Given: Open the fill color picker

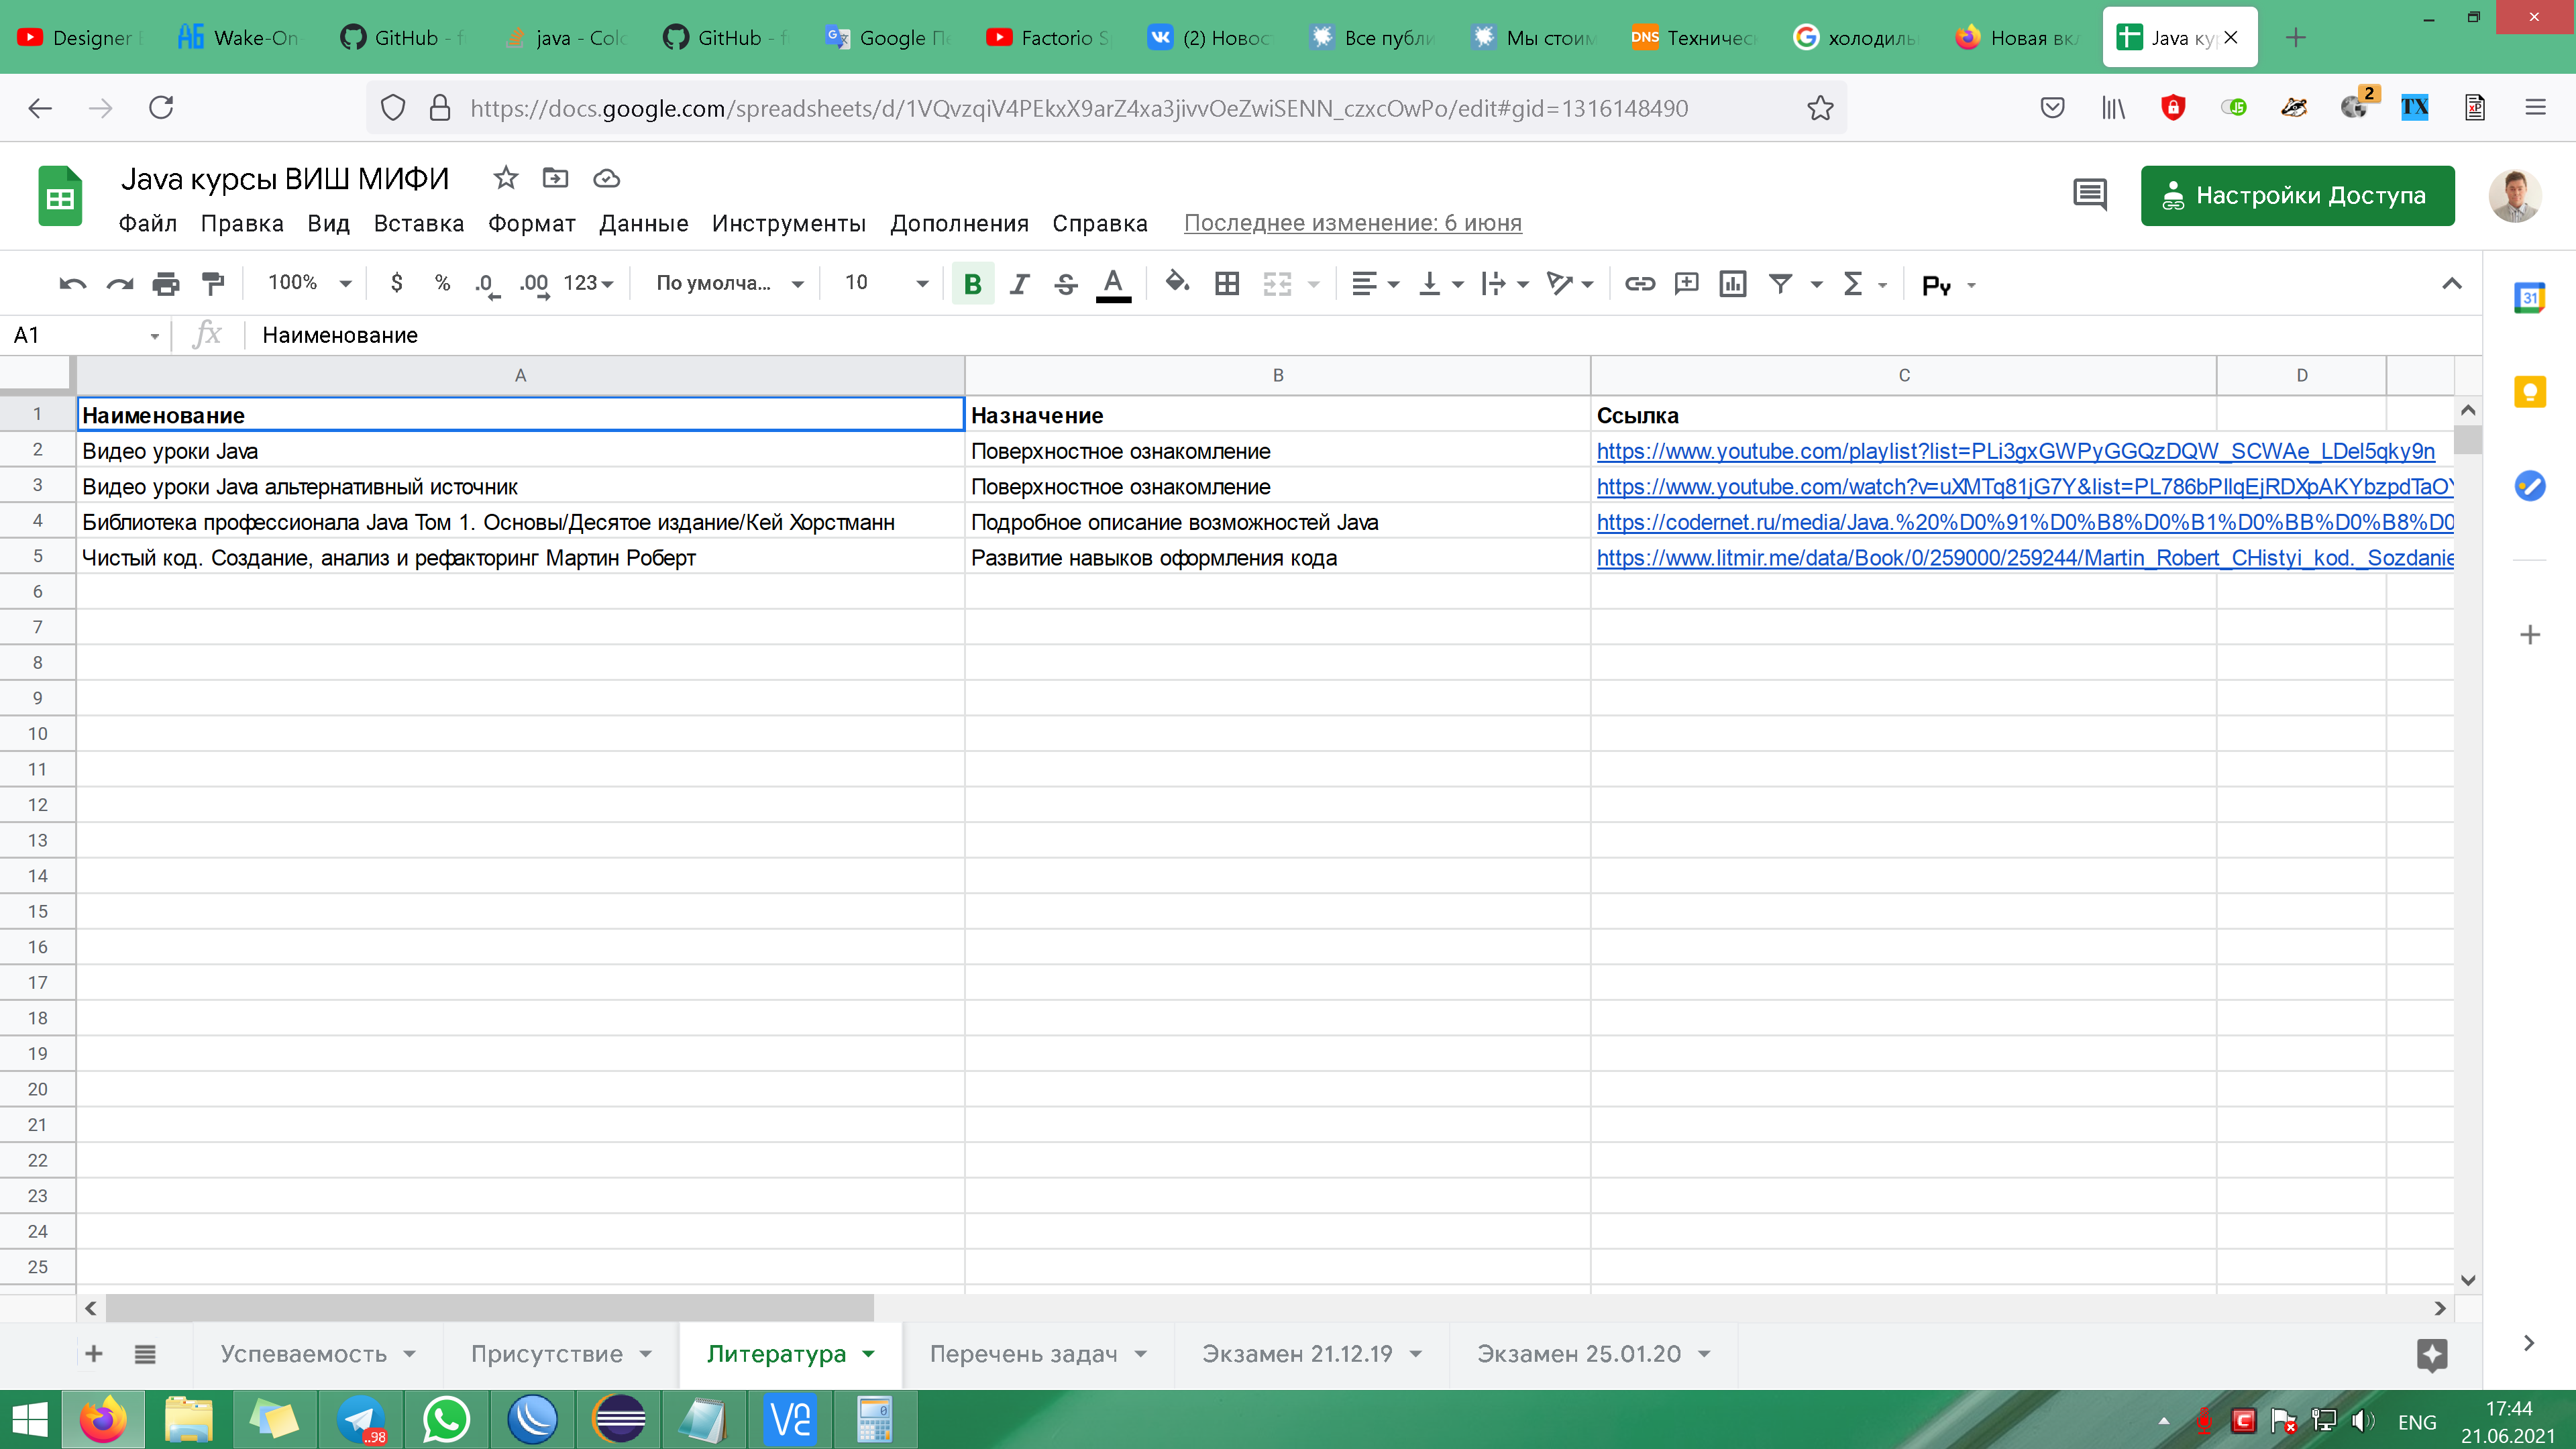Looking at the screenshot, I should point(1177,284).
